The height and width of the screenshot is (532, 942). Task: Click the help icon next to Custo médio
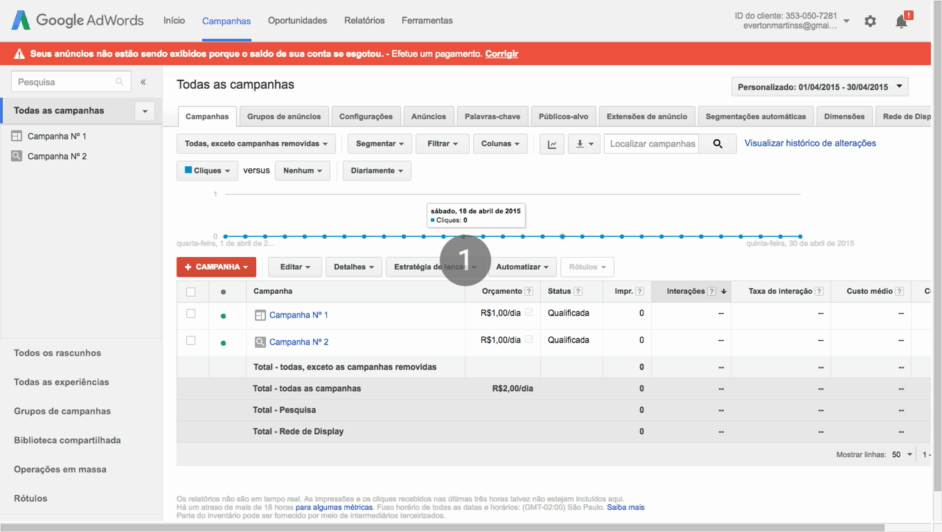coord(899,291)
